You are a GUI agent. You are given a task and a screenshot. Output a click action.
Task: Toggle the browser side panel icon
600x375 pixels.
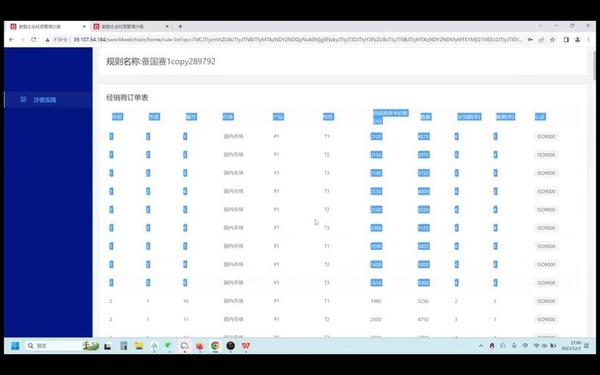tap(566, 39)
